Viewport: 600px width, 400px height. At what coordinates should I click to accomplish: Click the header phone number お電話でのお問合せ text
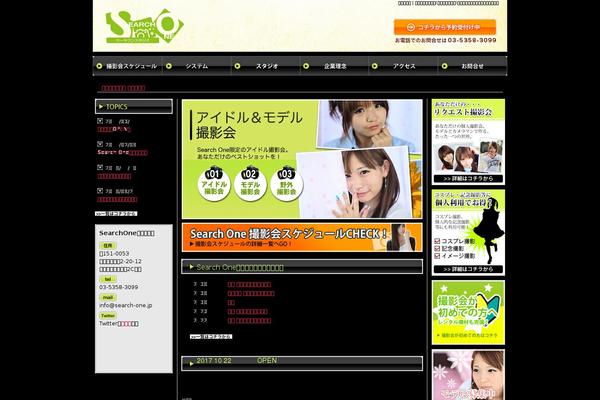(x=446, y=40)
